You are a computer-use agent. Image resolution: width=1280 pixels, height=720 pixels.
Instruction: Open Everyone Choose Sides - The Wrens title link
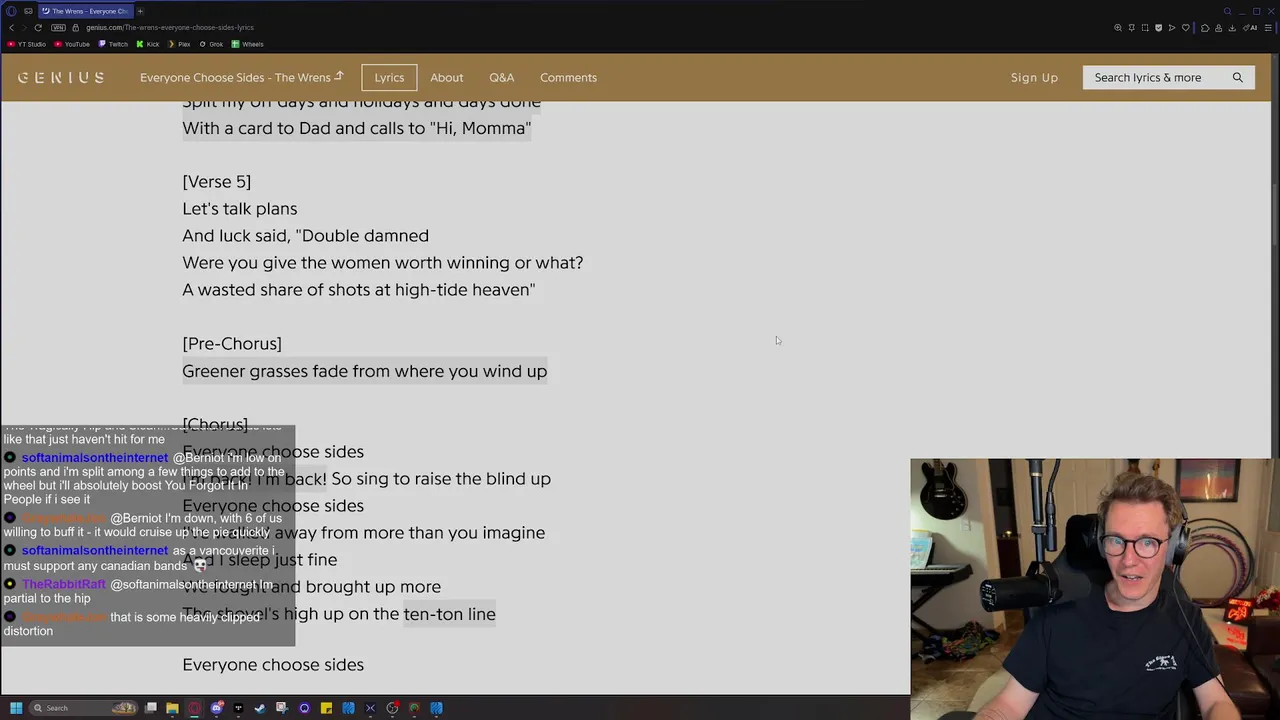(x=241, y=77)
